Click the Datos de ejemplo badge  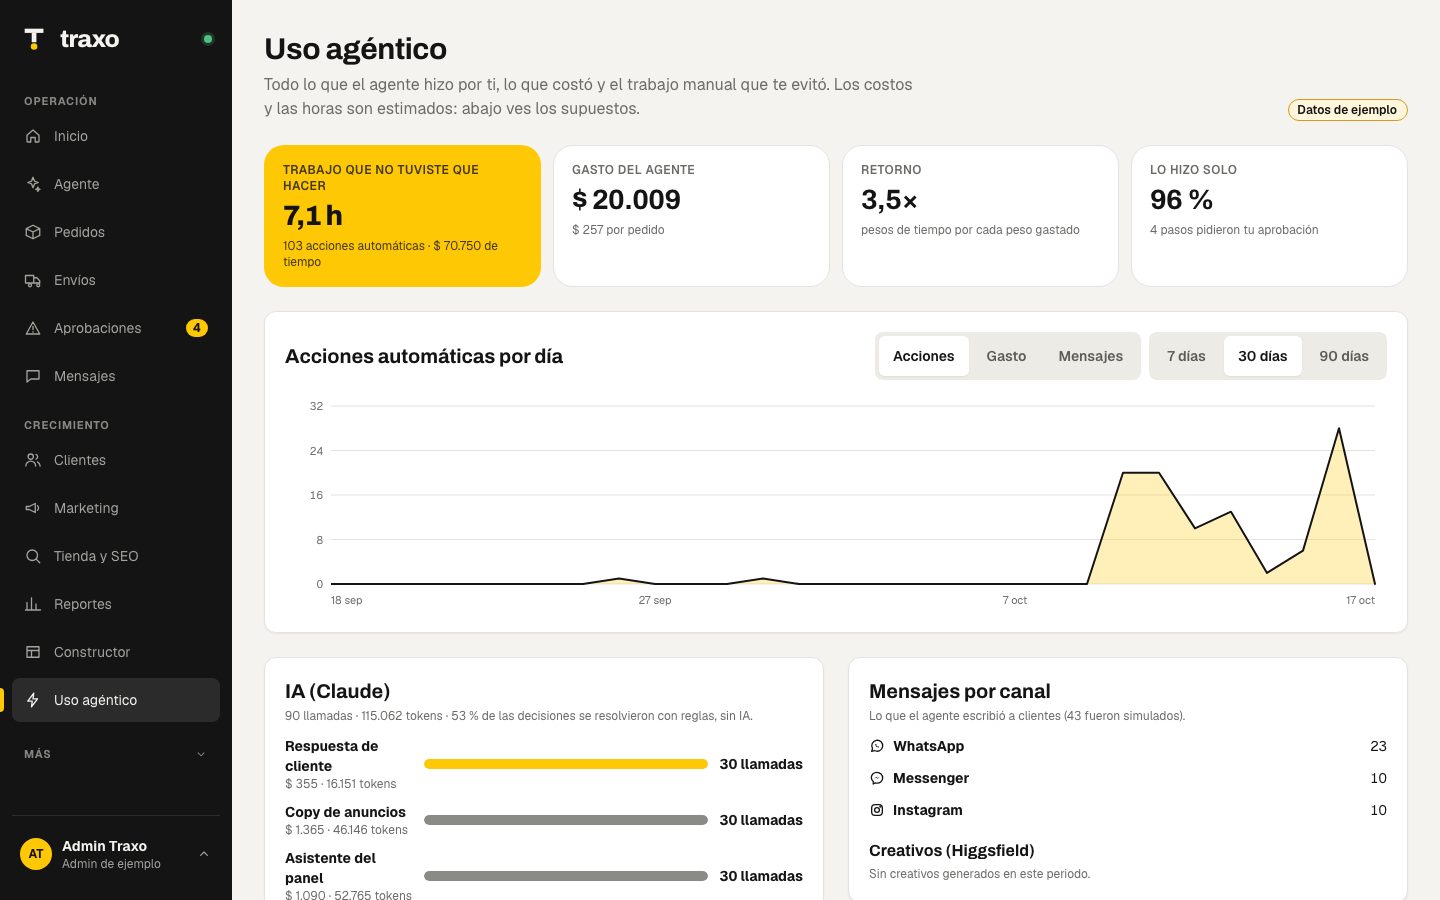click(x=1347, y=110)
